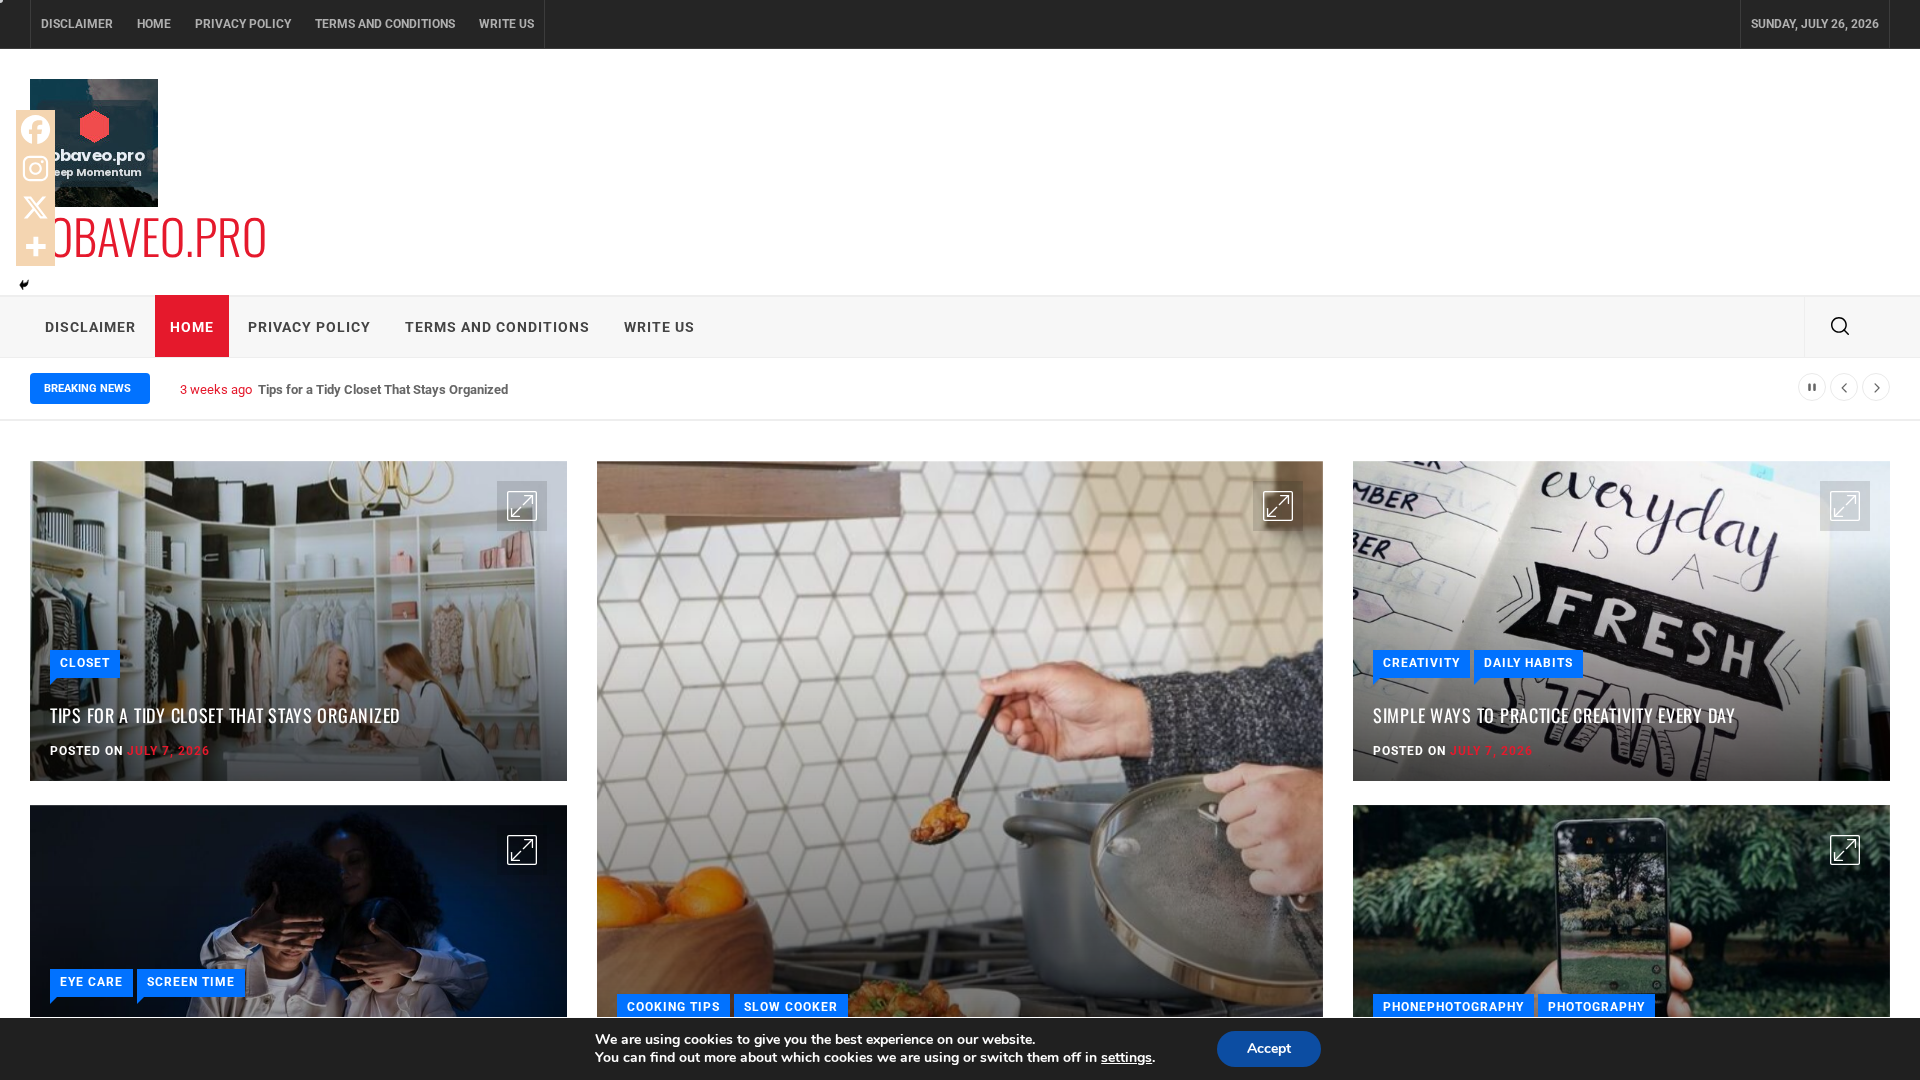
Task: Open the Daily Habits category tag
Action: [1528, 663]
